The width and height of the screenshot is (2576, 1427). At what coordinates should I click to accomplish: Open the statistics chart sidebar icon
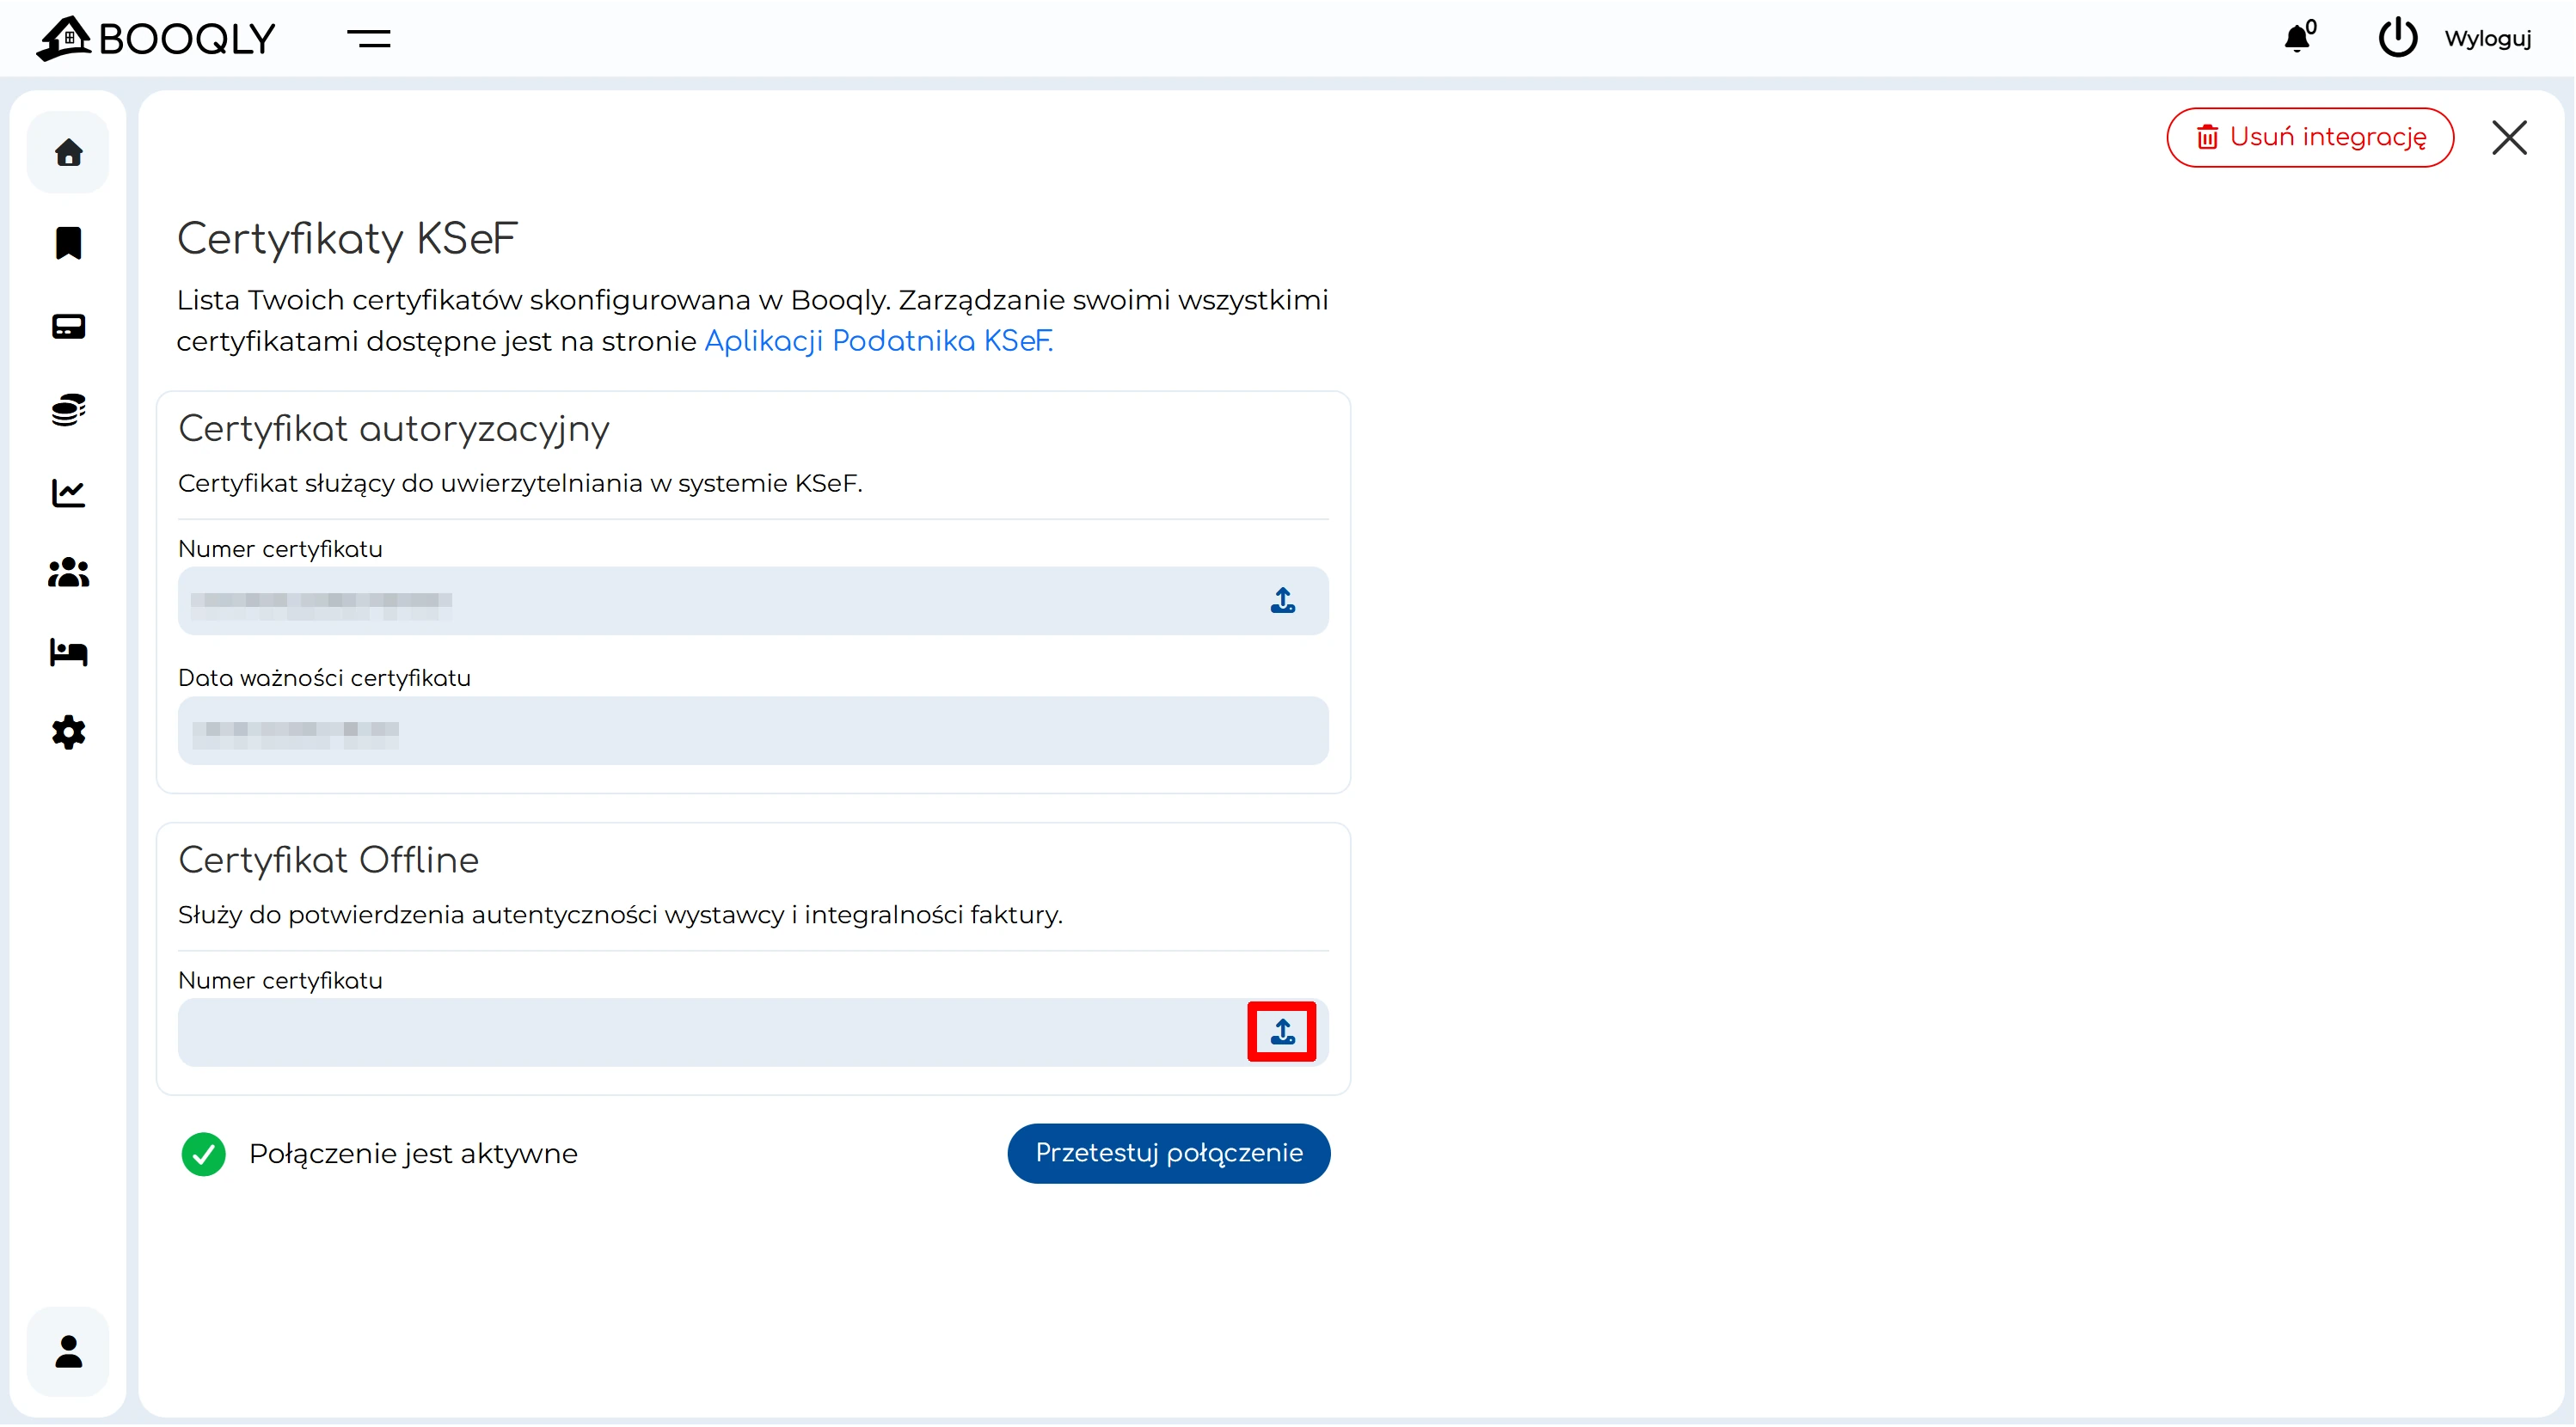coord(68,492)
